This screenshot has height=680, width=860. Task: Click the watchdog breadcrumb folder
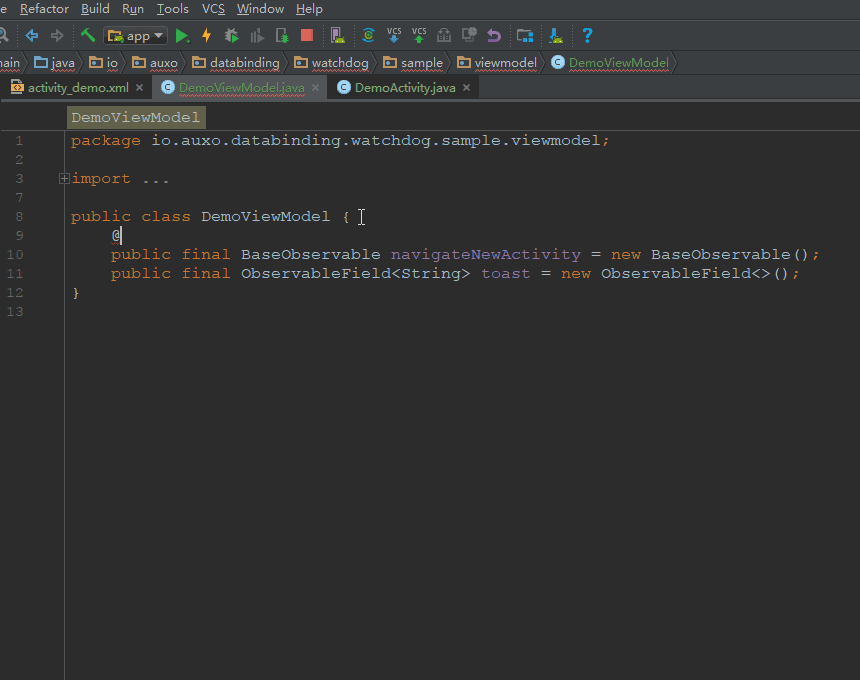click(x=331, y=63)
